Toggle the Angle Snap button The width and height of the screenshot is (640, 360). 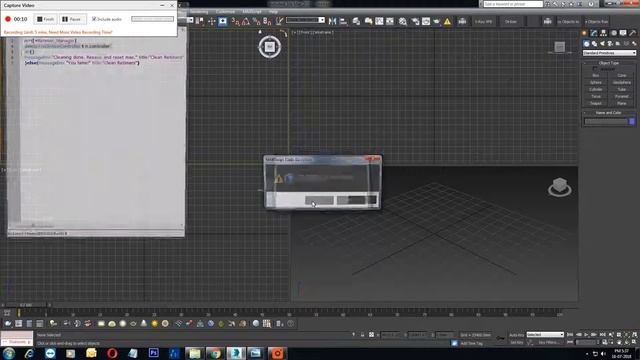246,21
